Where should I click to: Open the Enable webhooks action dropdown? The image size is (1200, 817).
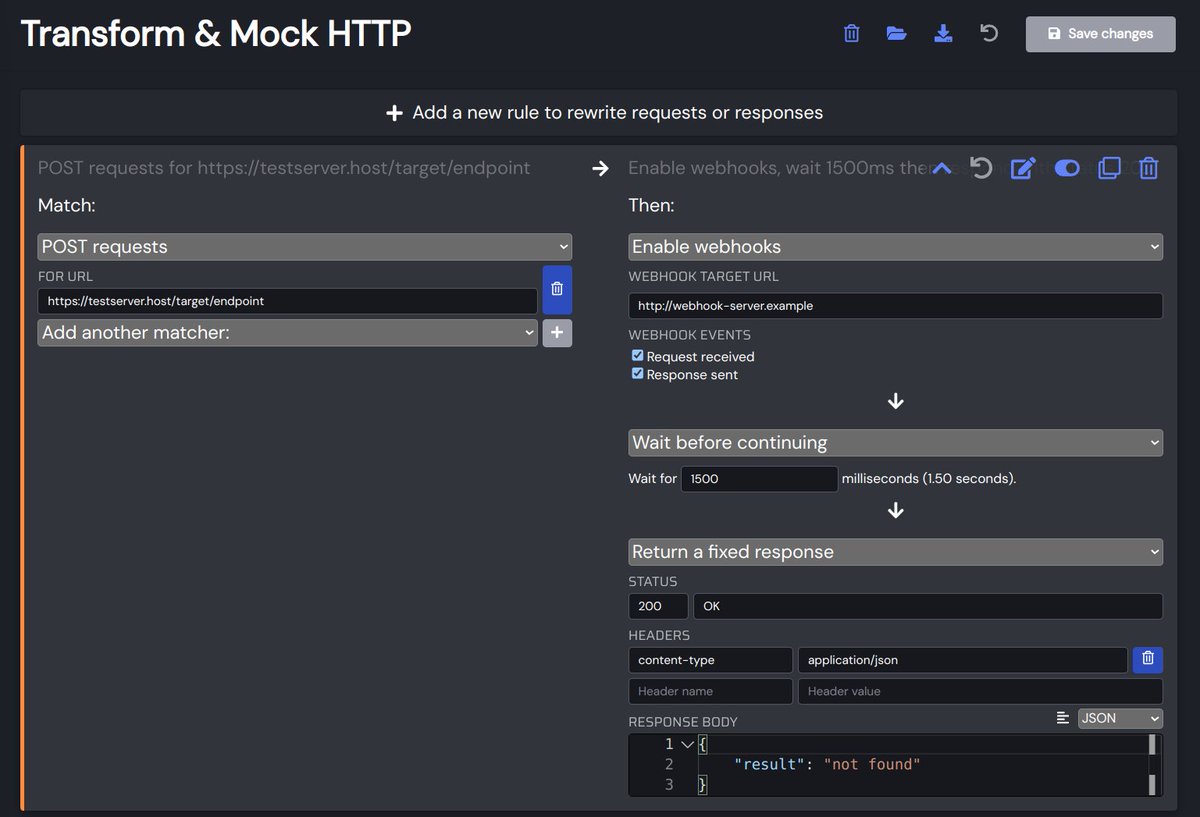(895, 246)
